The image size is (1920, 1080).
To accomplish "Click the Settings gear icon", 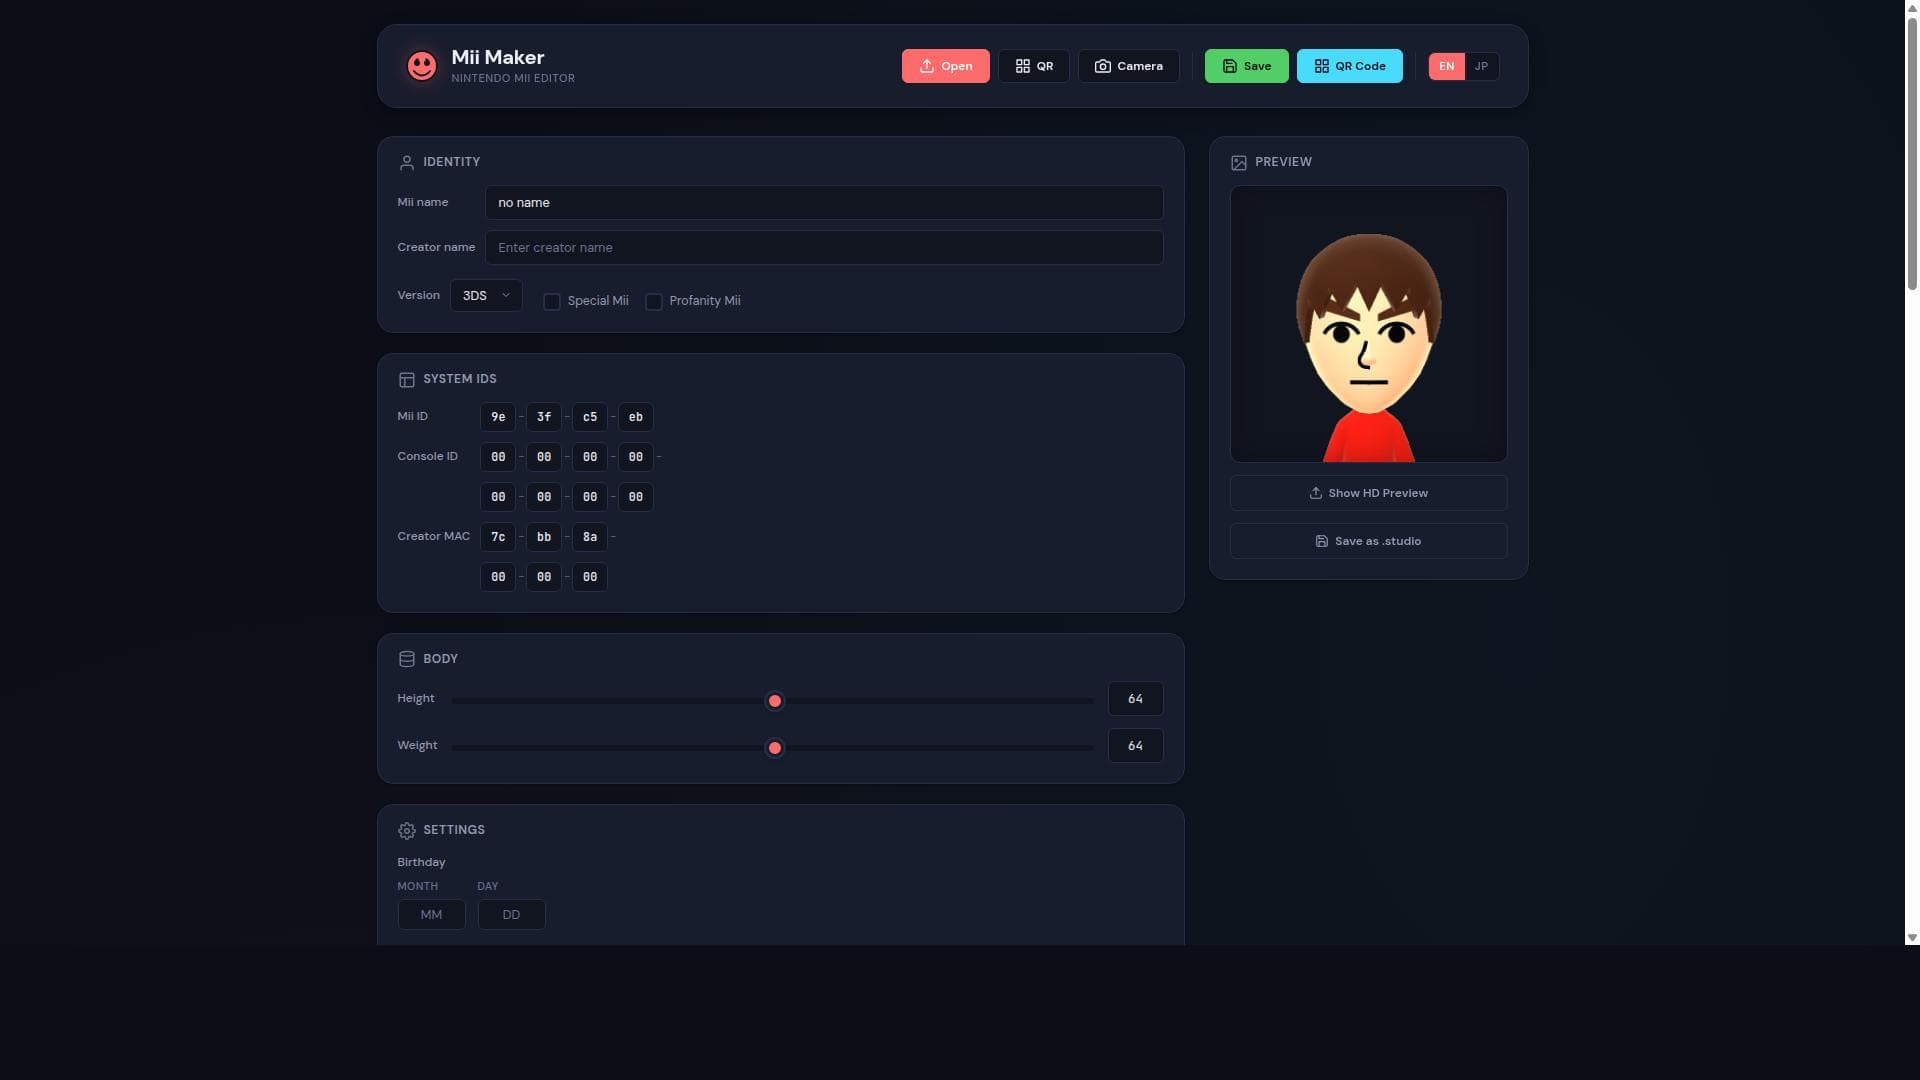I will tap(406, 830).
